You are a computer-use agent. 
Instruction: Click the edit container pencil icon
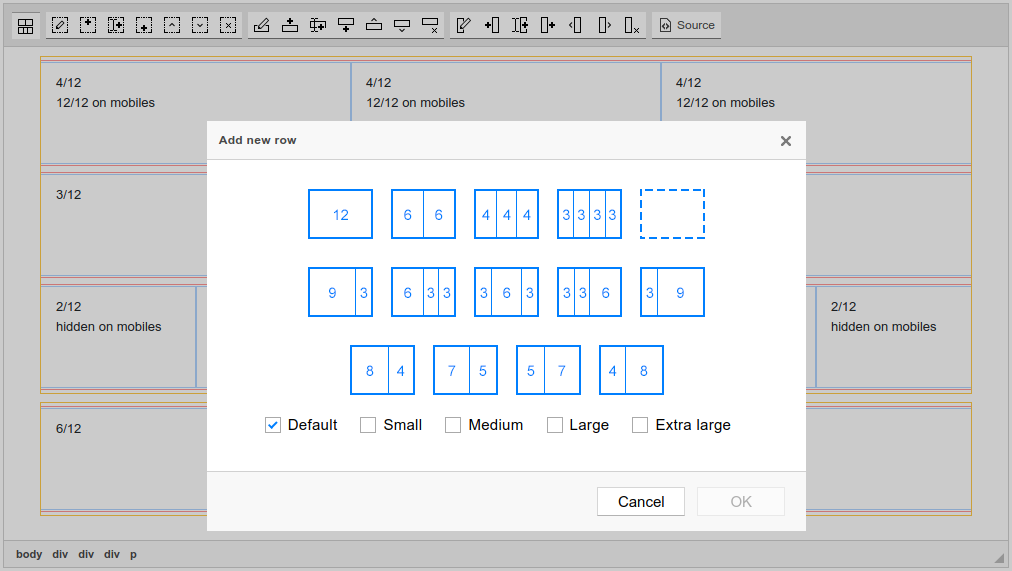coord(60,26)
